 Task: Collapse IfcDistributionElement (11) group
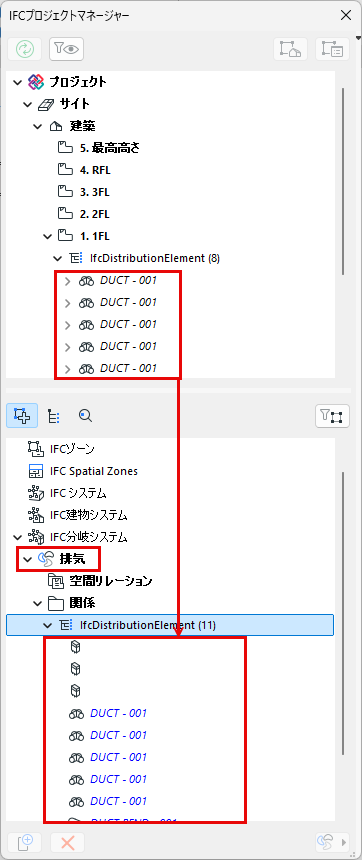(48, 625)
